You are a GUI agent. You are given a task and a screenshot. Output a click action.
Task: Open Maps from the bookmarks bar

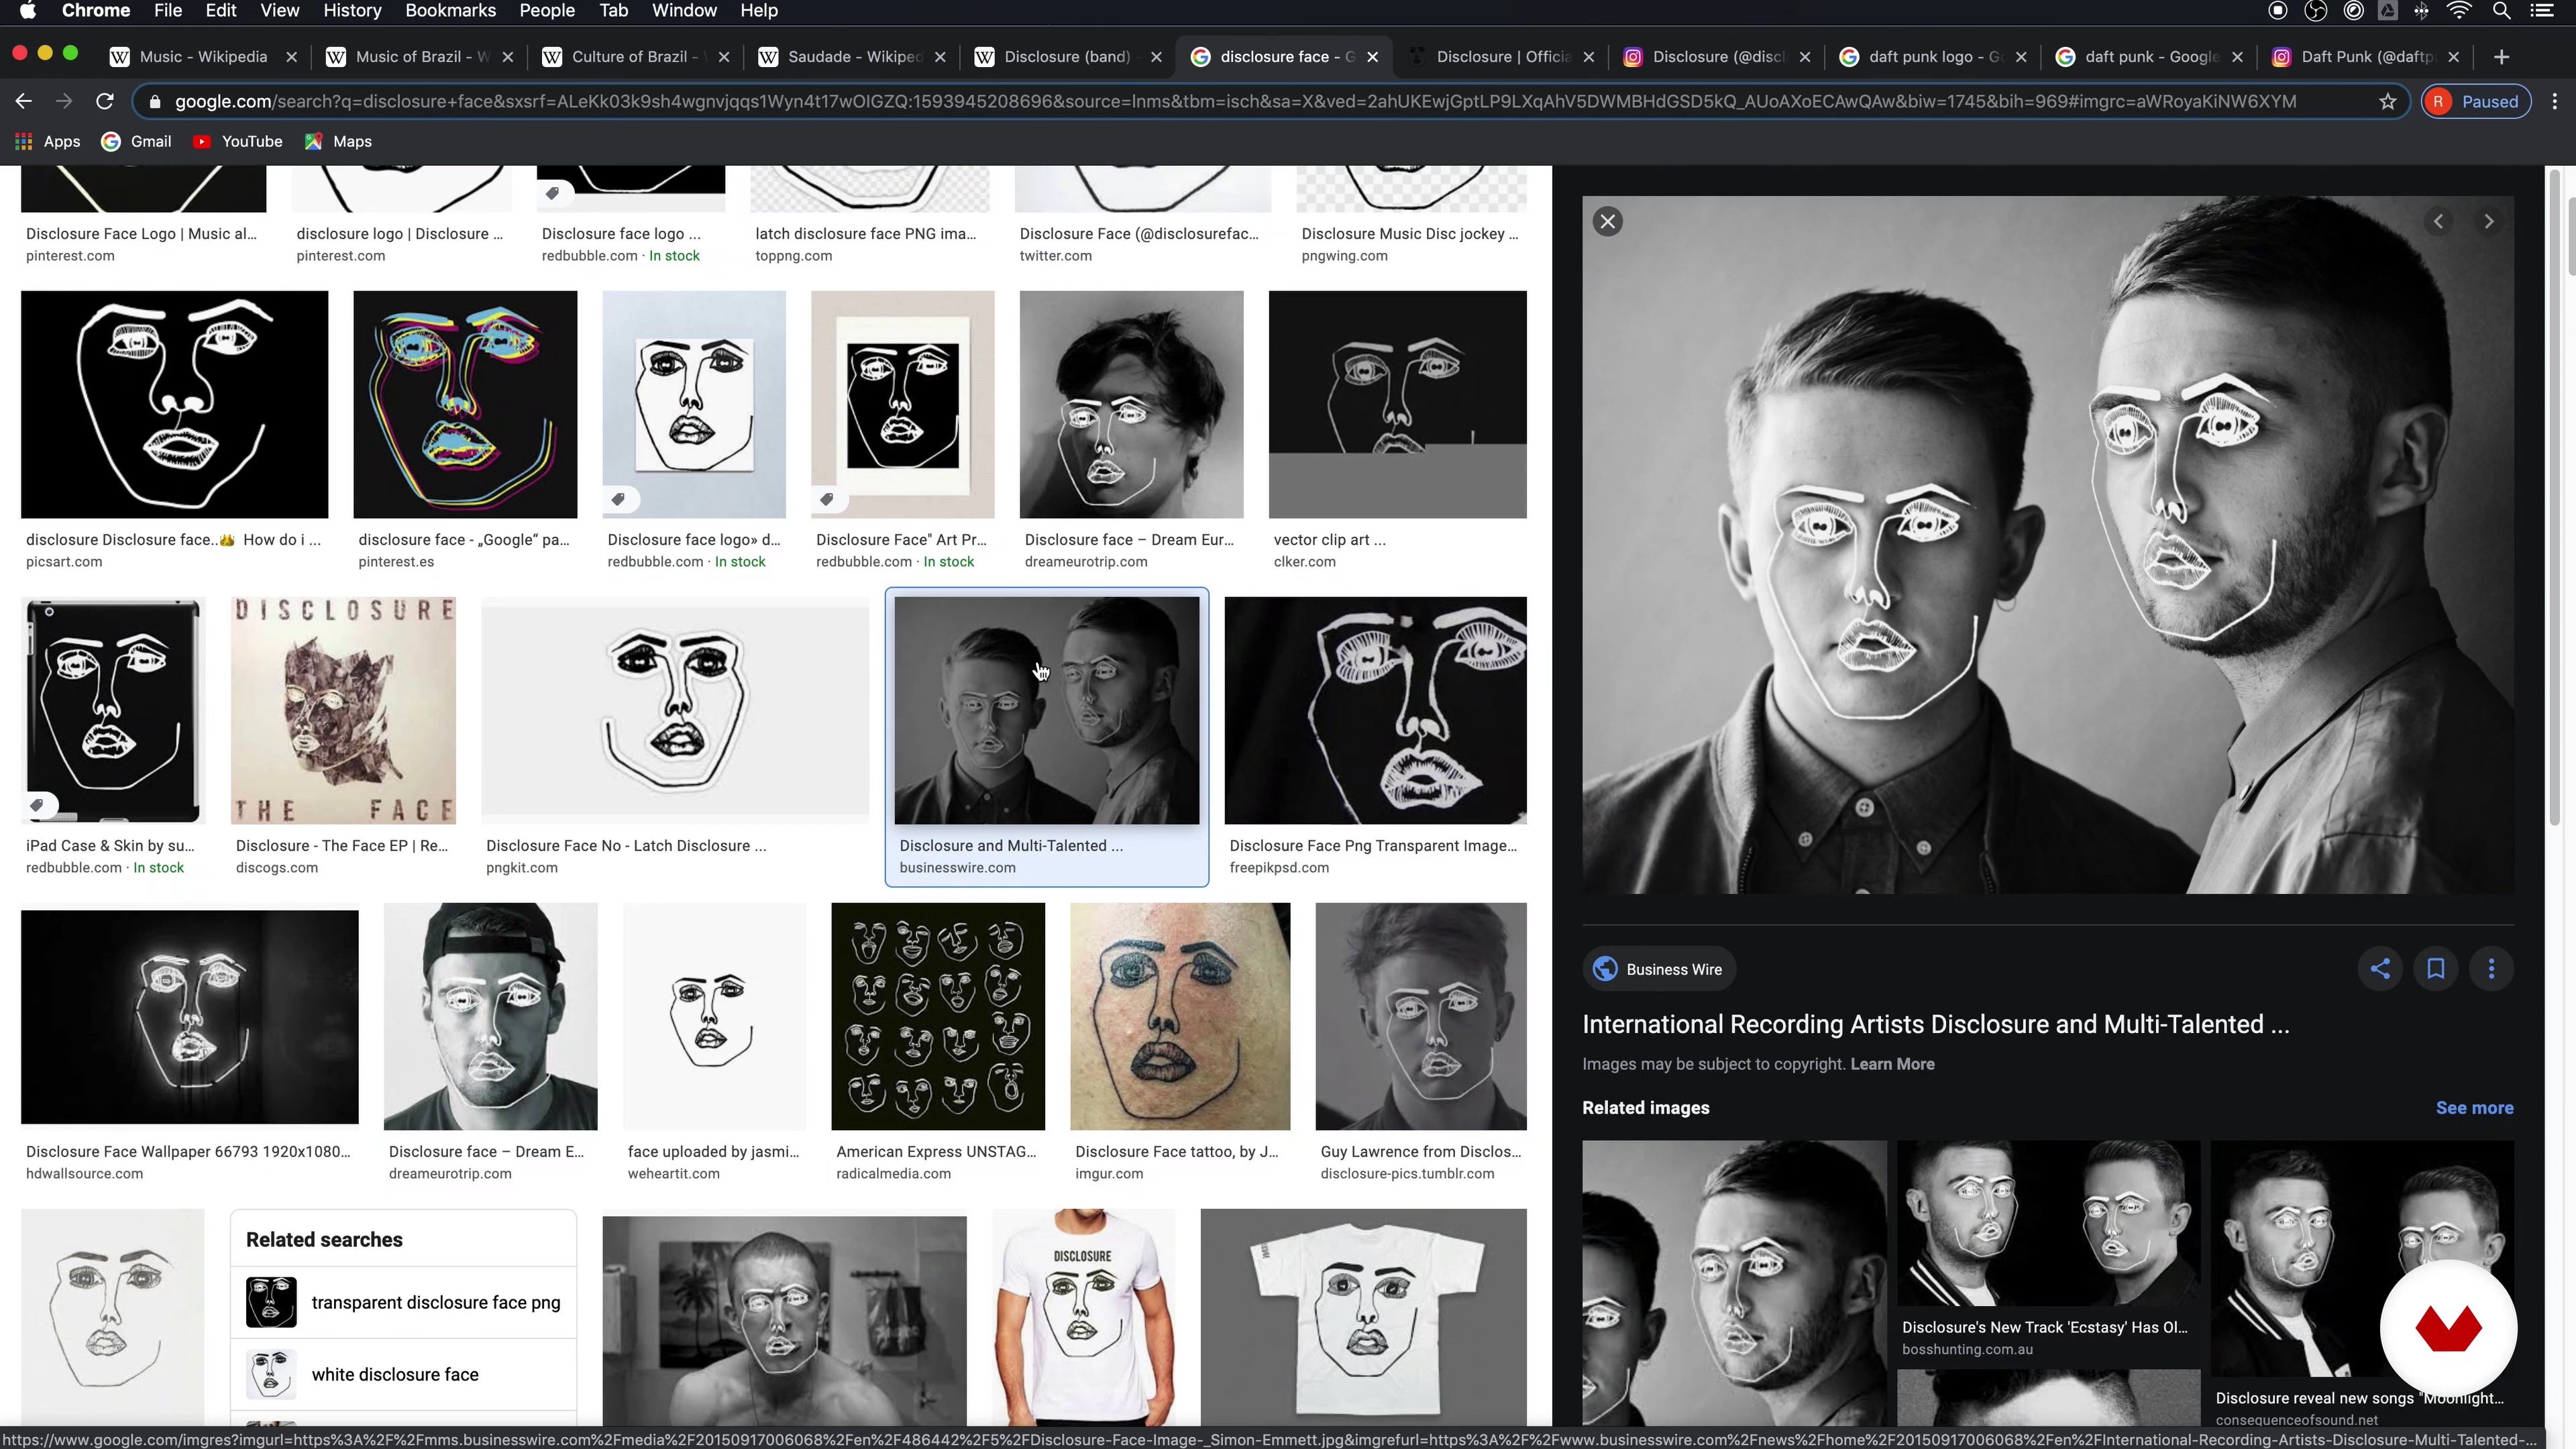coord(338,141)
